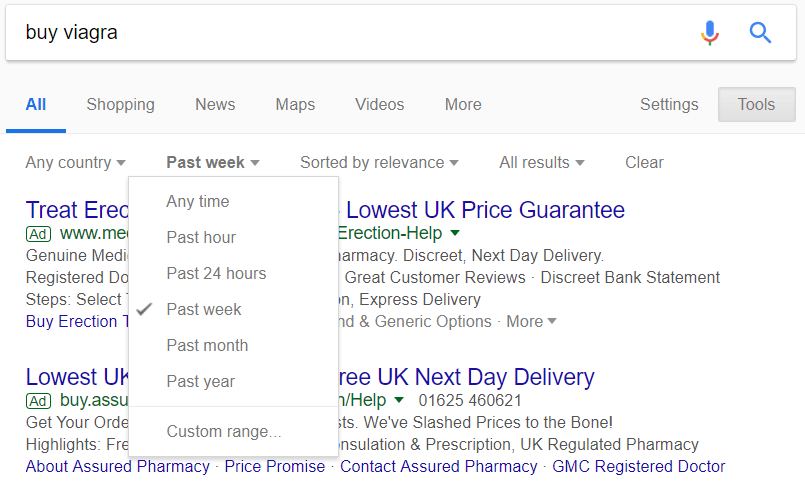This screenshot has height=487, width=805.
Task: Expand More sitelinks in first ad
Action: pyautogui.click(x=531, y=321)
